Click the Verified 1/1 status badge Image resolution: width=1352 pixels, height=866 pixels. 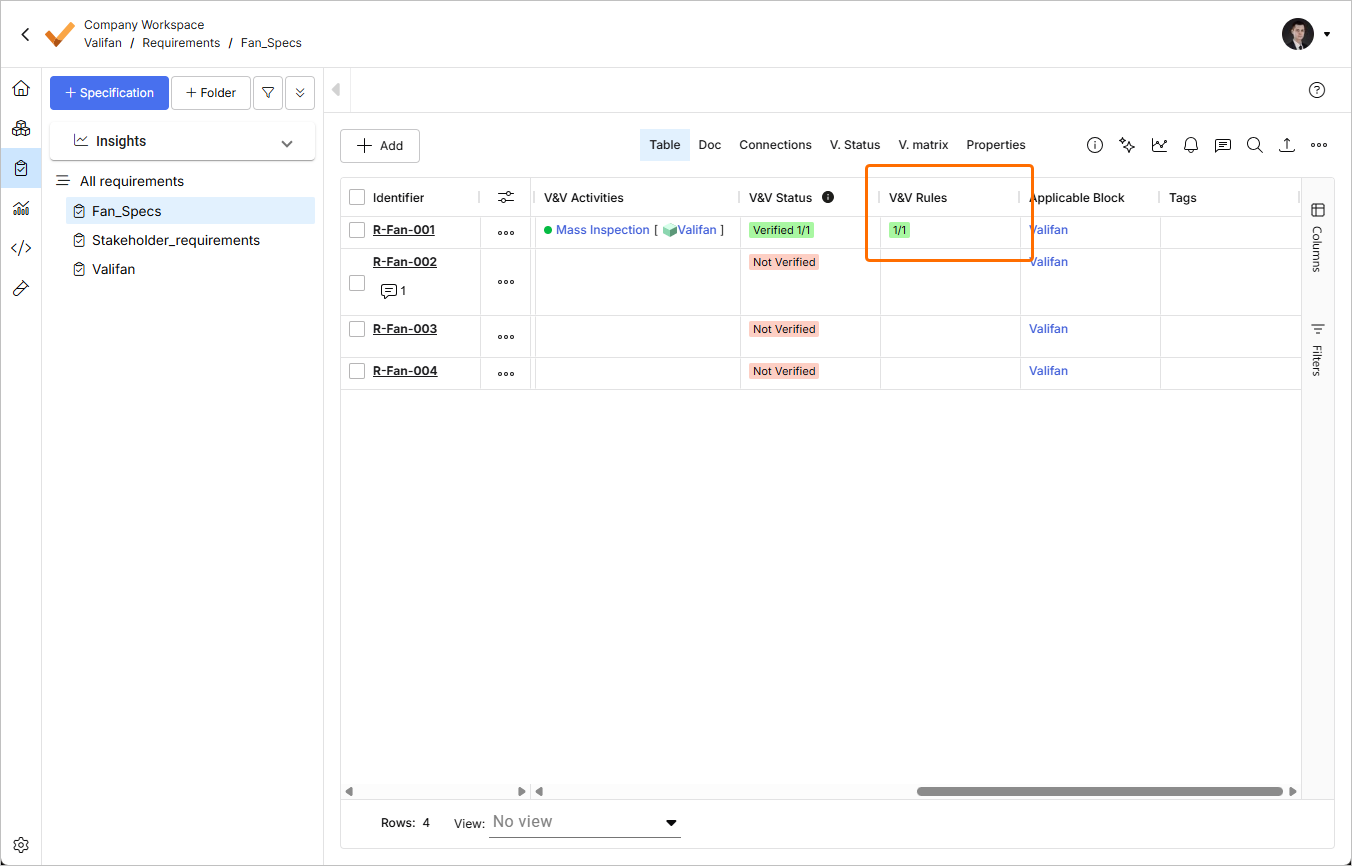click(781, 230)
